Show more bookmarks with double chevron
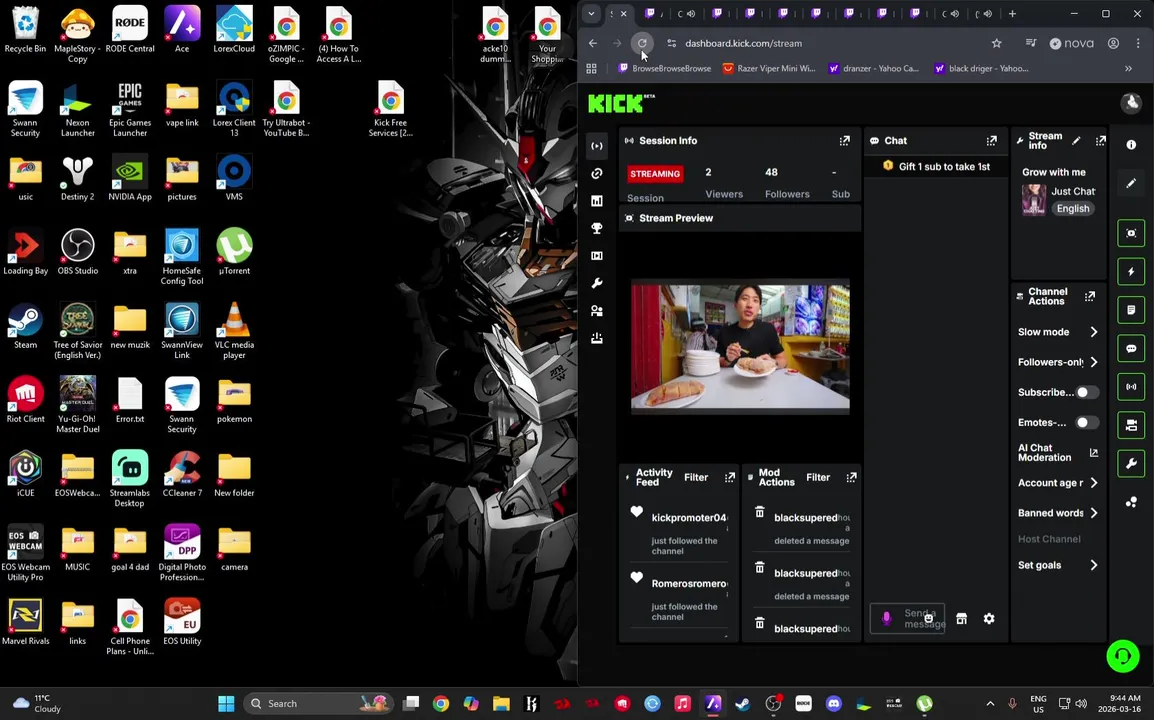The height and width of the screenshot is (720, 1154). pyautogui.click(x=1128, y=68)
